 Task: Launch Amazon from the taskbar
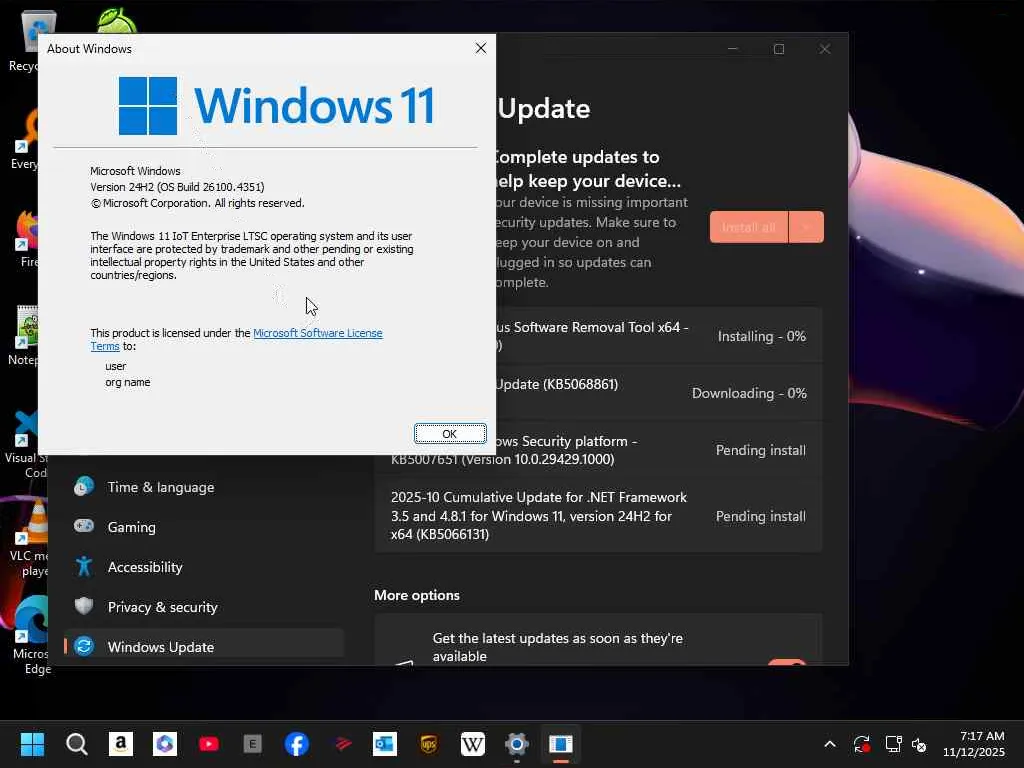[121, 744]
